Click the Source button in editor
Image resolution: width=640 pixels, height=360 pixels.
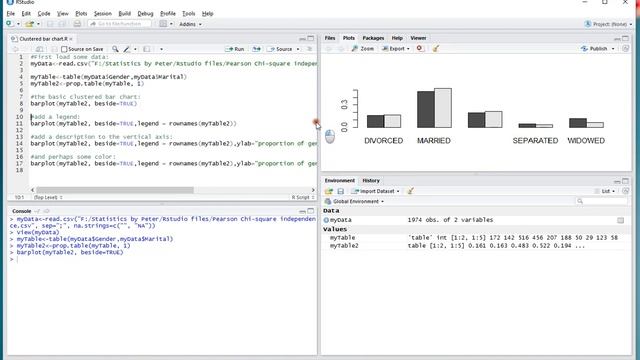pyautogui.click(x=280, y=49)
